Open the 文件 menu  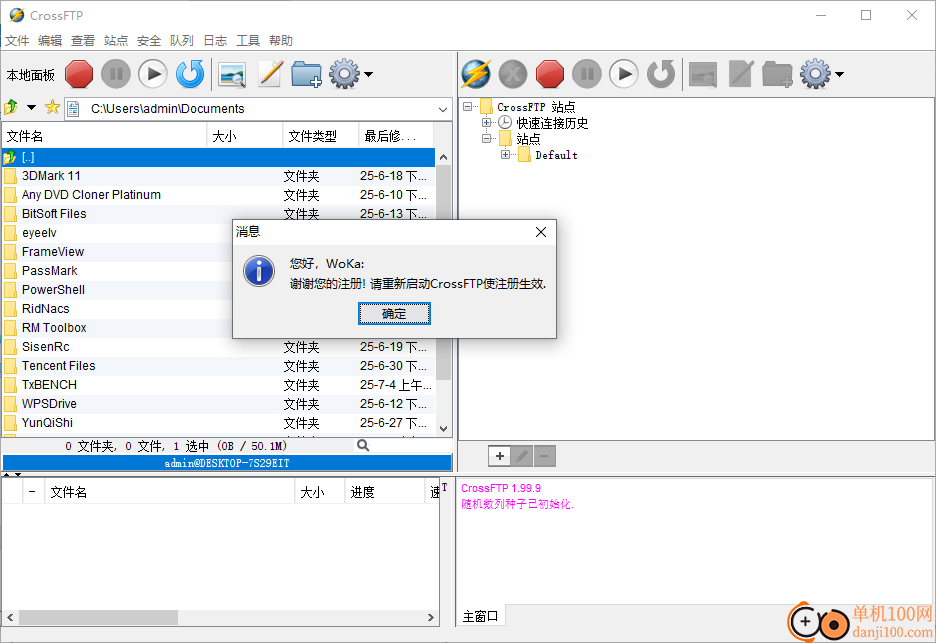17,41
